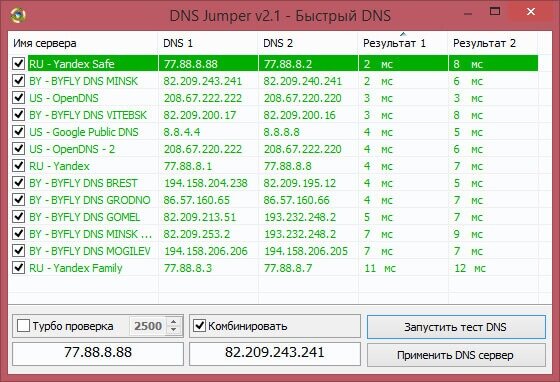Click Применить DNS сервер button
560x382 pixels.
[456, 355]
